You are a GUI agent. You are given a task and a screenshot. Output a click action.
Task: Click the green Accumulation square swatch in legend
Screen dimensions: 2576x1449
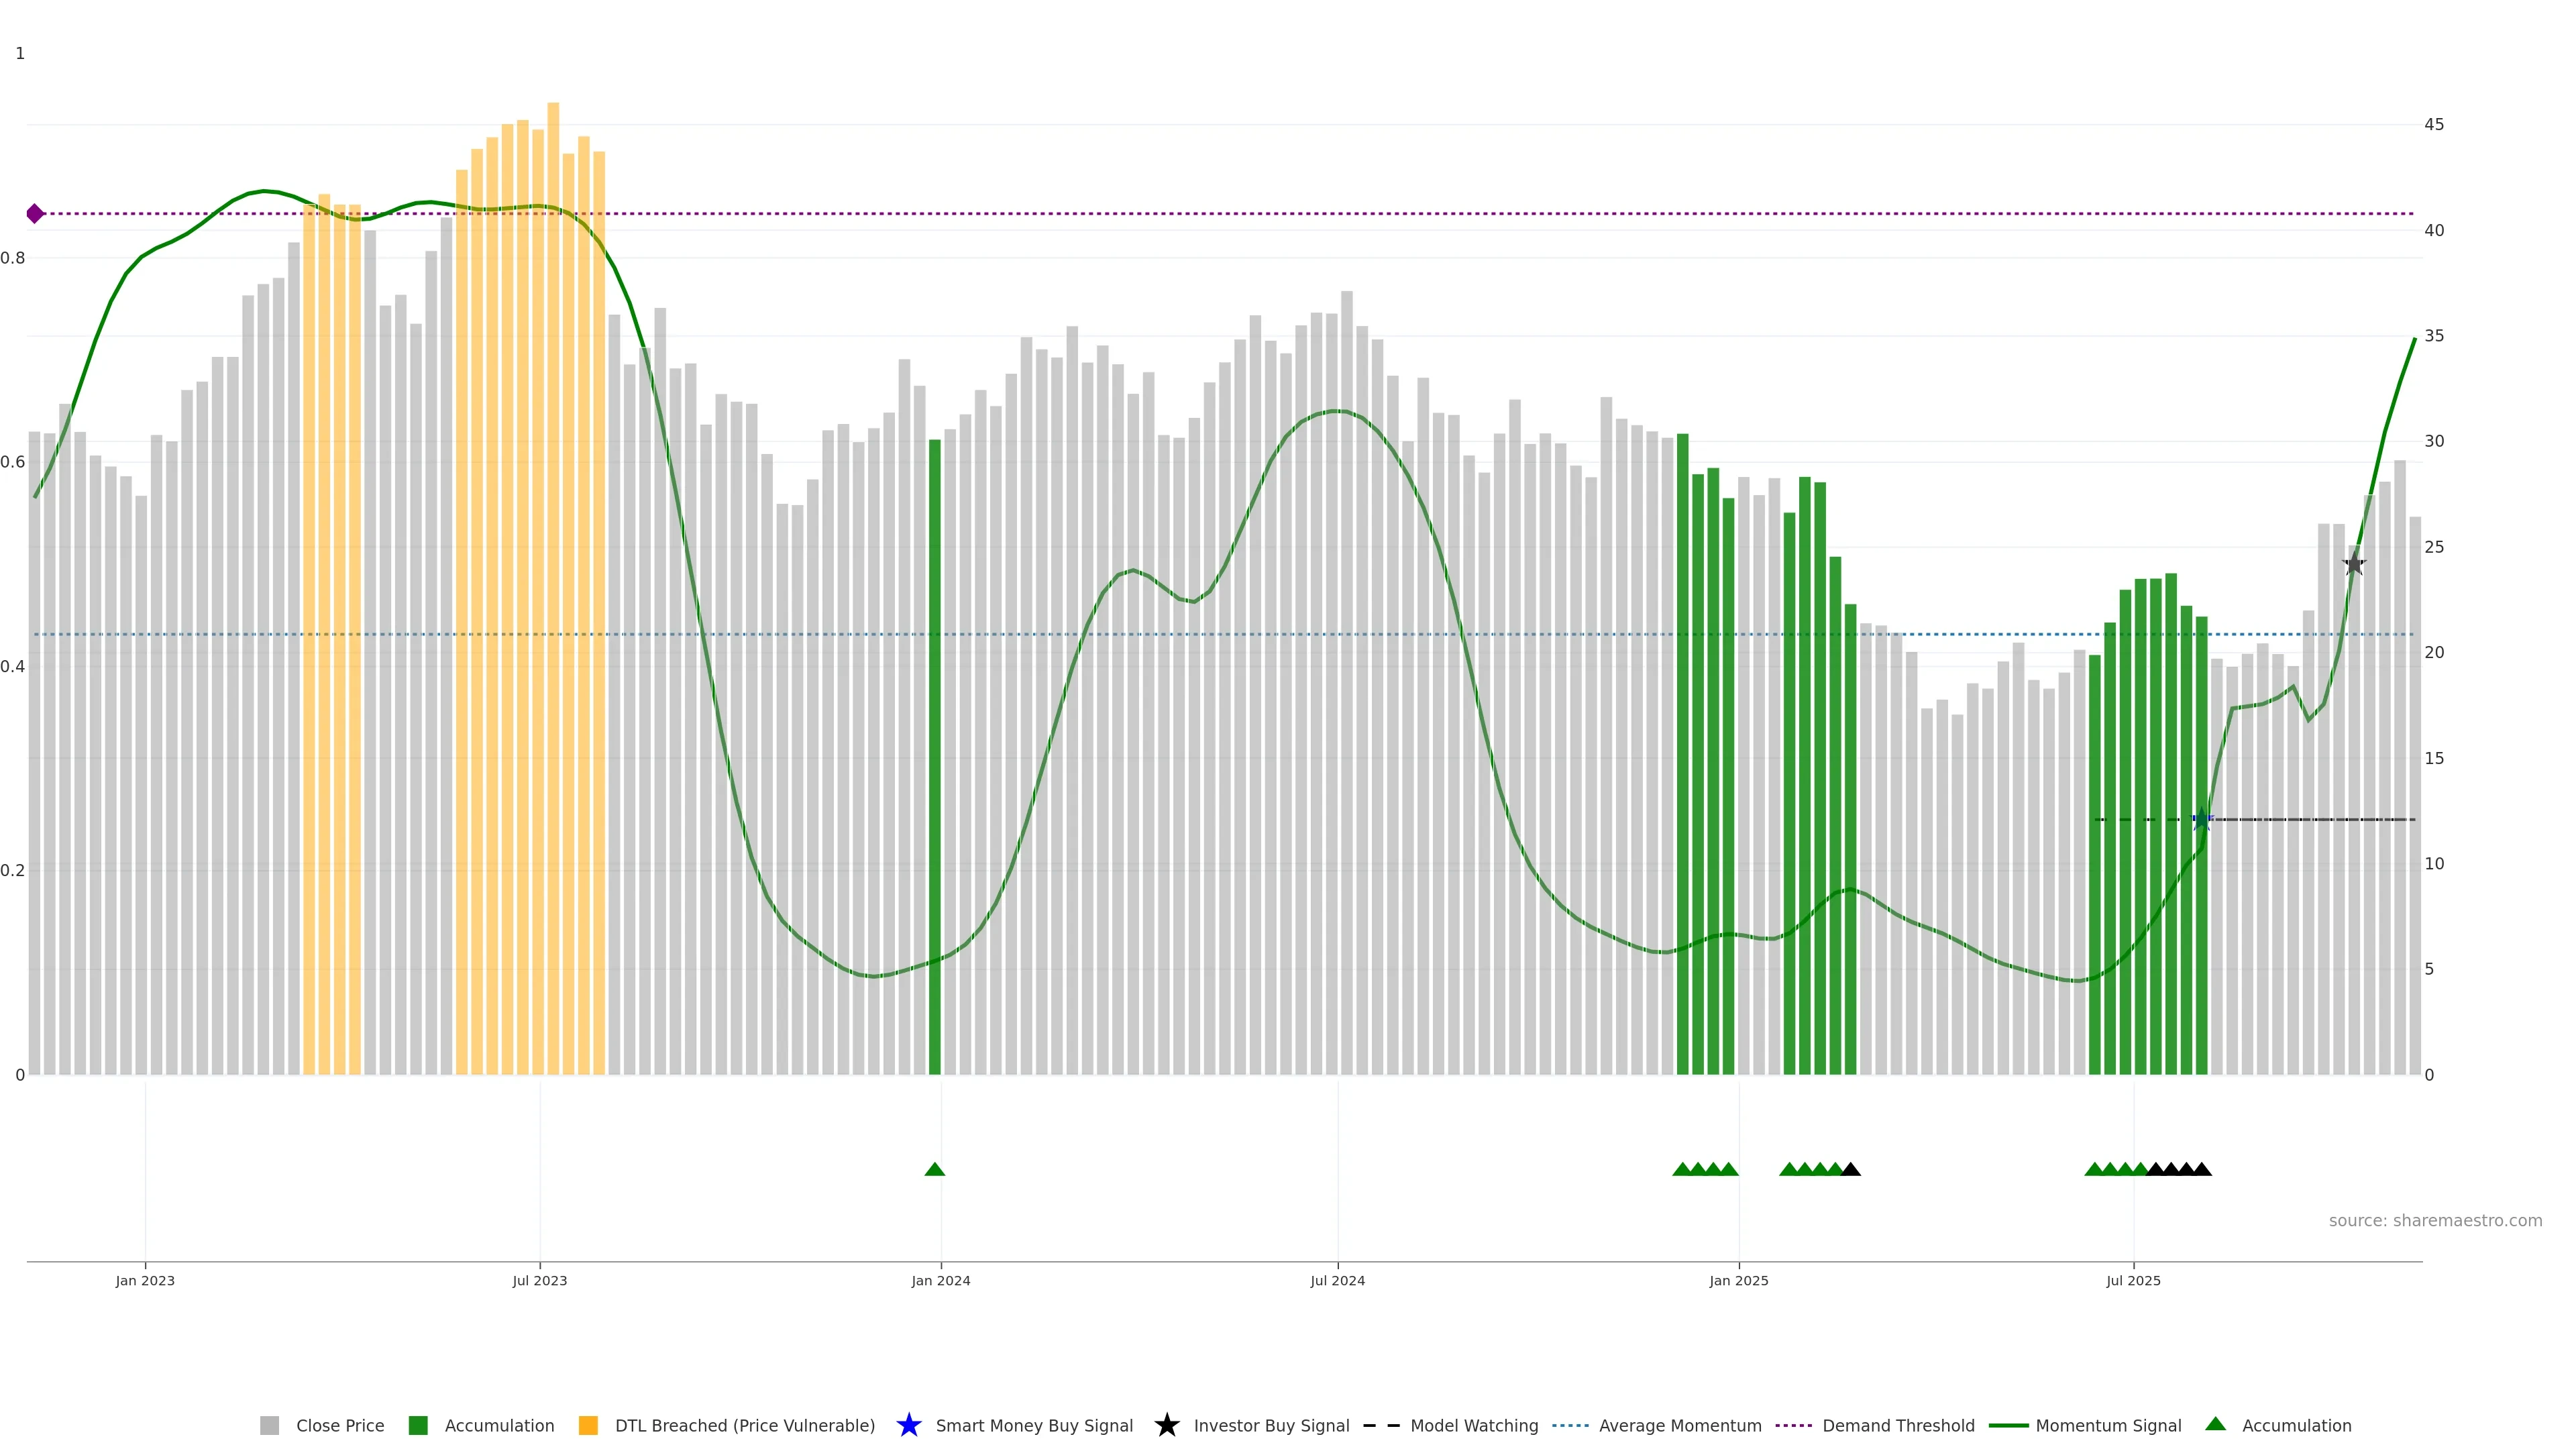[x=418, y=1426]
